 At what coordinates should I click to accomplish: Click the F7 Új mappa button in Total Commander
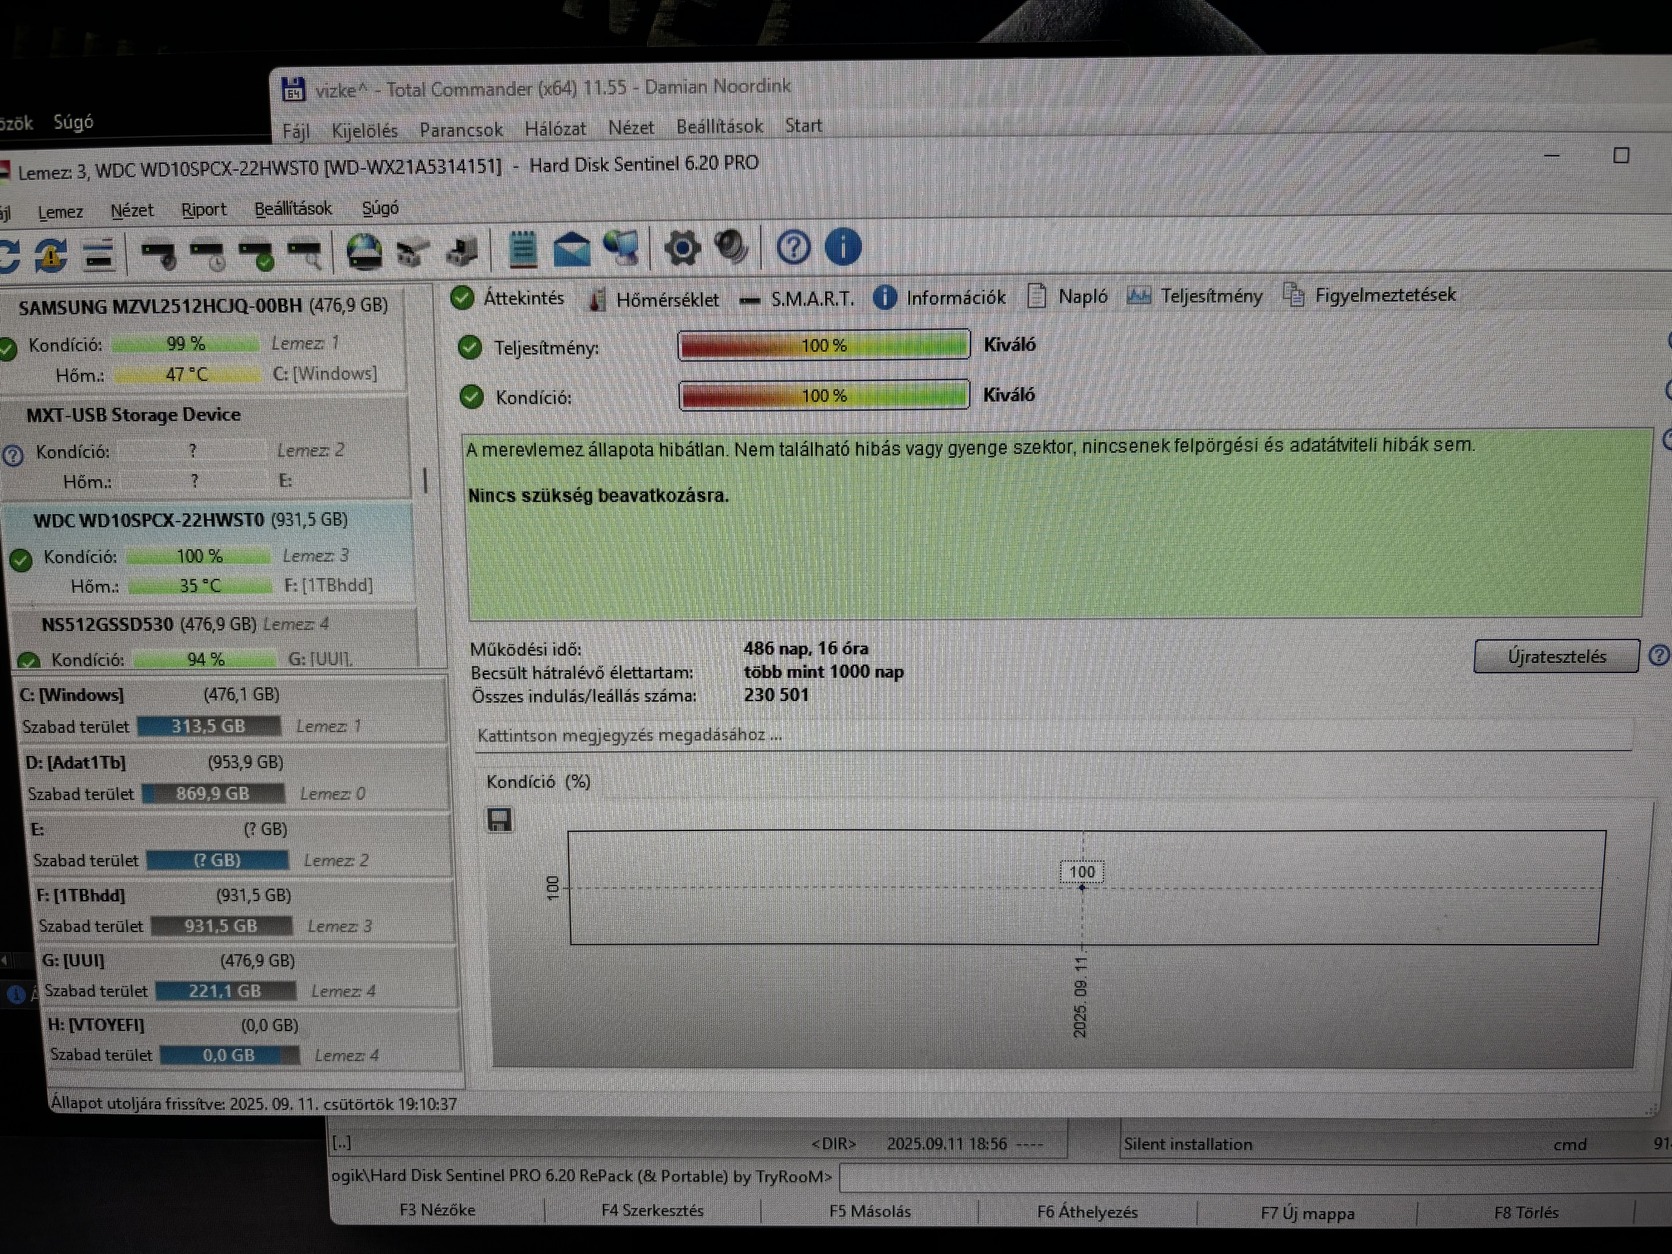point(1307,1214)
